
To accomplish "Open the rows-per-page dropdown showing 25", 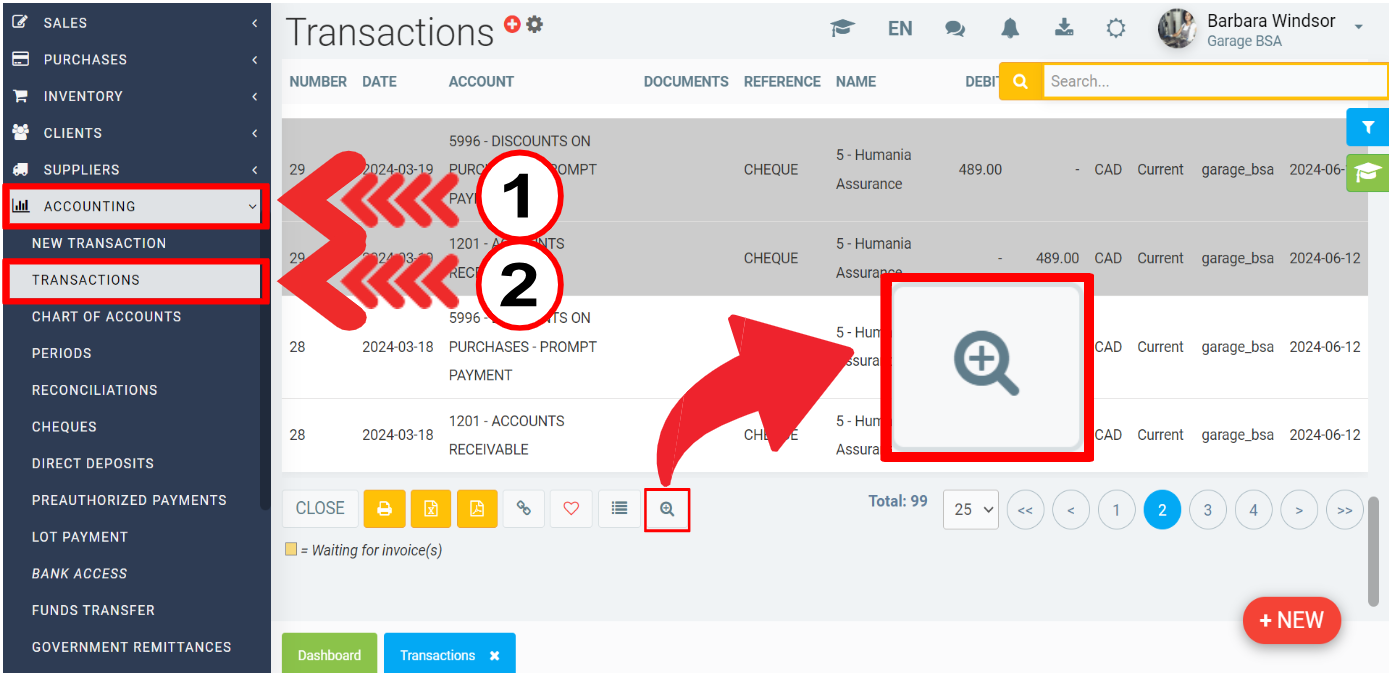I will [970, 510].
